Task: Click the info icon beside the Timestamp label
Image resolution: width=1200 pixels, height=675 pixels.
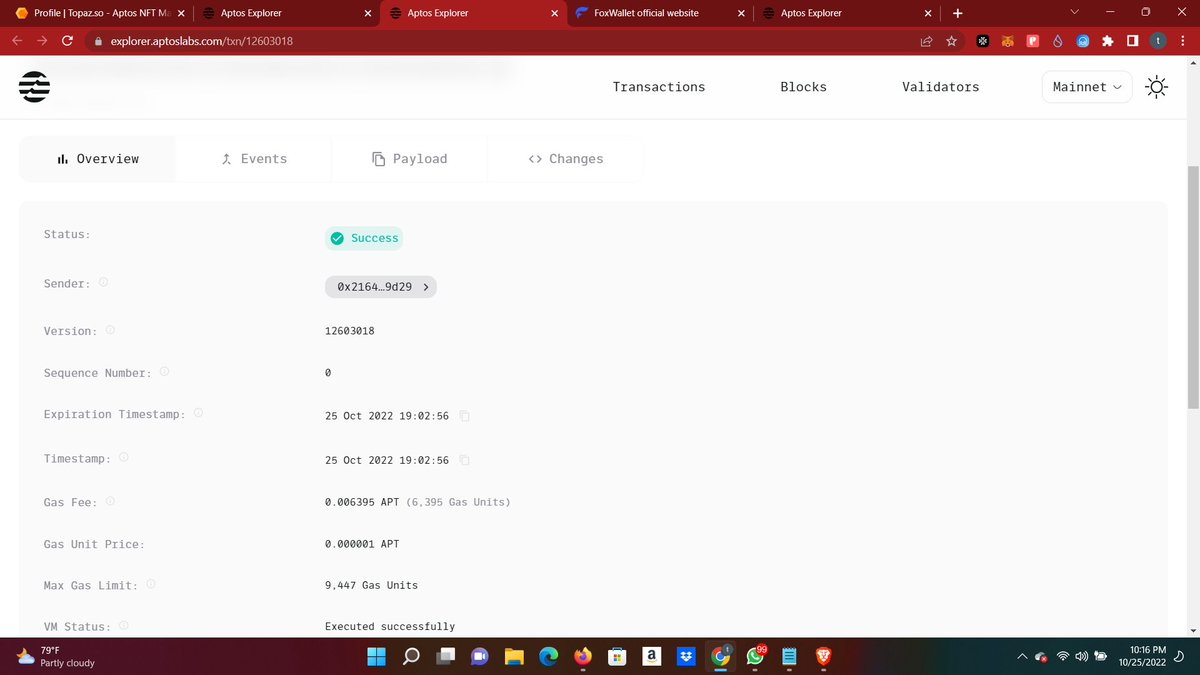Action: tap(124, 458)
